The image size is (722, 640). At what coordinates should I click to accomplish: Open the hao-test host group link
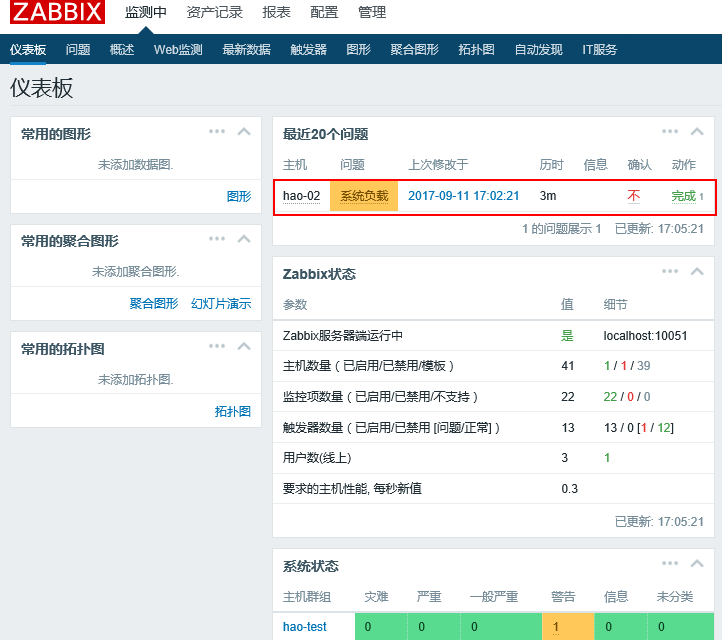[x=304, y=627]
